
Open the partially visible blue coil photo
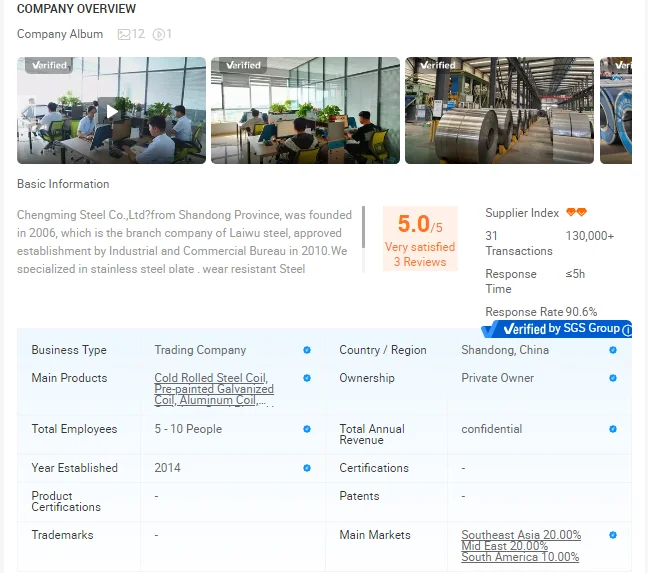tap(616, 110)
